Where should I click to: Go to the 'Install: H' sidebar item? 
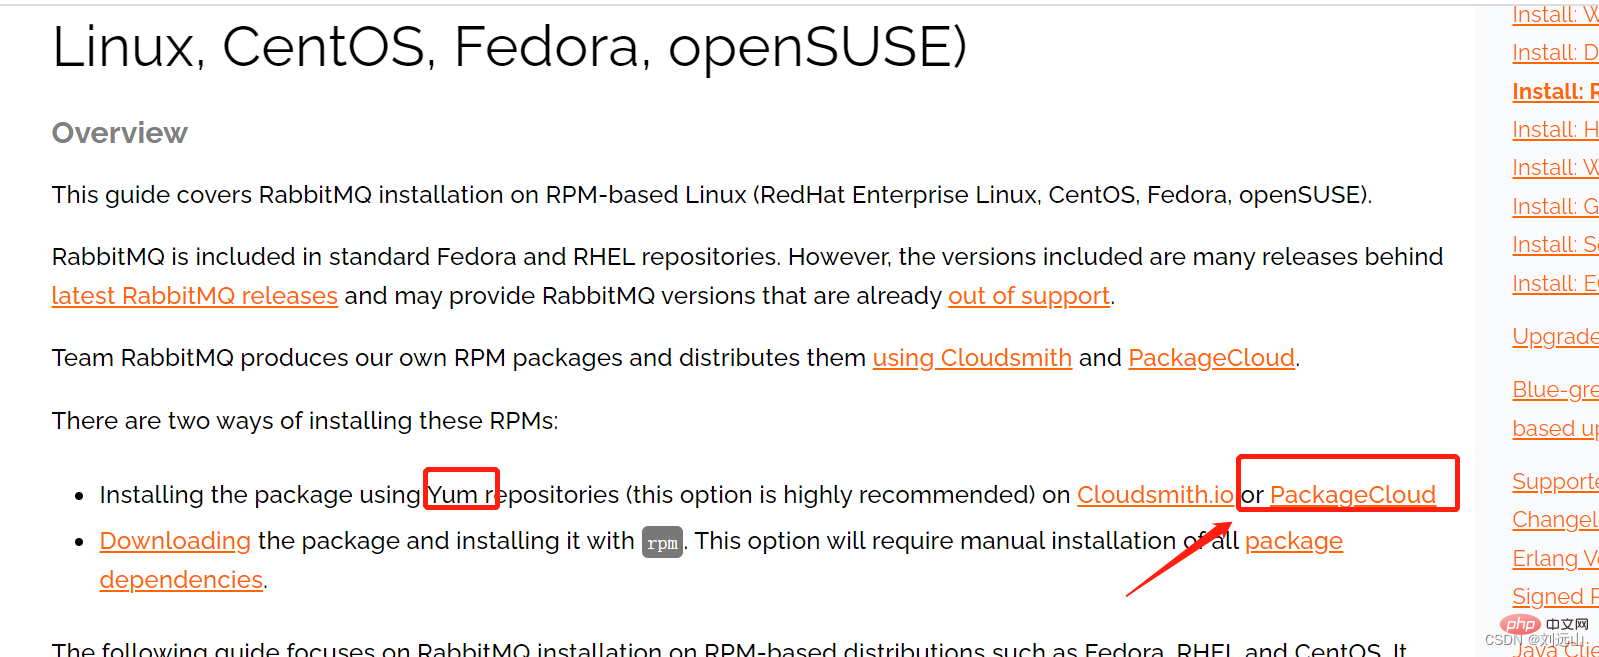coord(1554,130)
